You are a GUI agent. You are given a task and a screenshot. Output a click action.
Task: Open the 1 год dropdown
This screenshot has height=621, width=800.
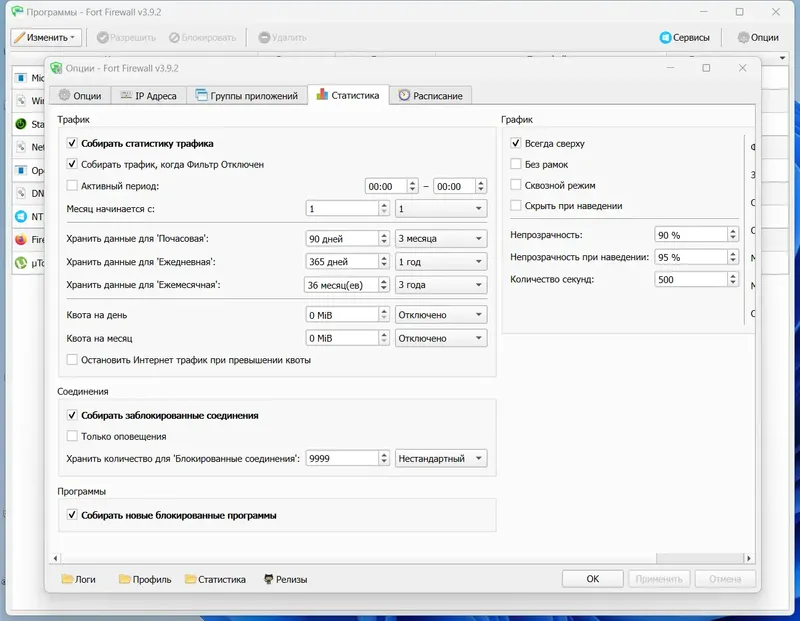tap(441, 262)
